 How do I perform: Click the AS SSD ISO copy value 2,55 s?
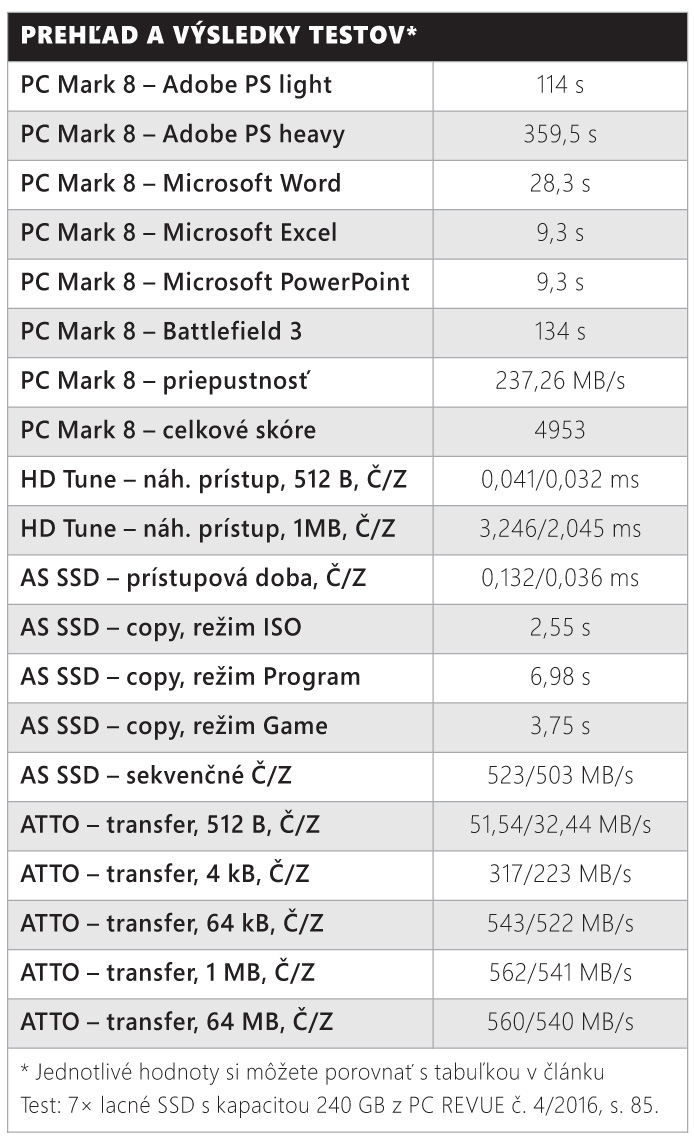click(560, 627)
